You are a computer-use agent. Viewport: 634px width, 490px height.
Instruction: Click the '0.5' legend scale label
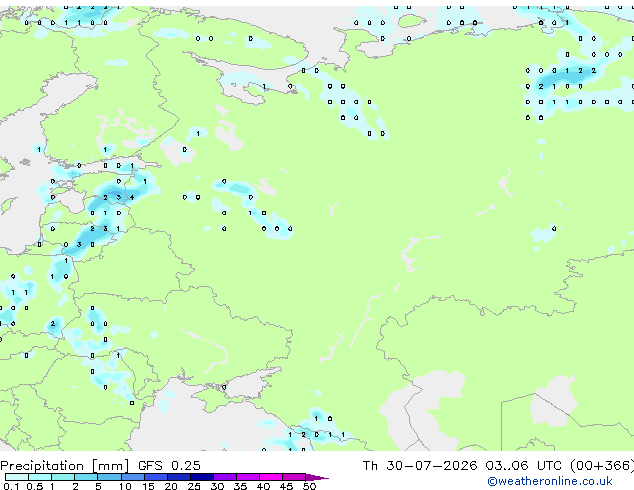coord(35,486)
